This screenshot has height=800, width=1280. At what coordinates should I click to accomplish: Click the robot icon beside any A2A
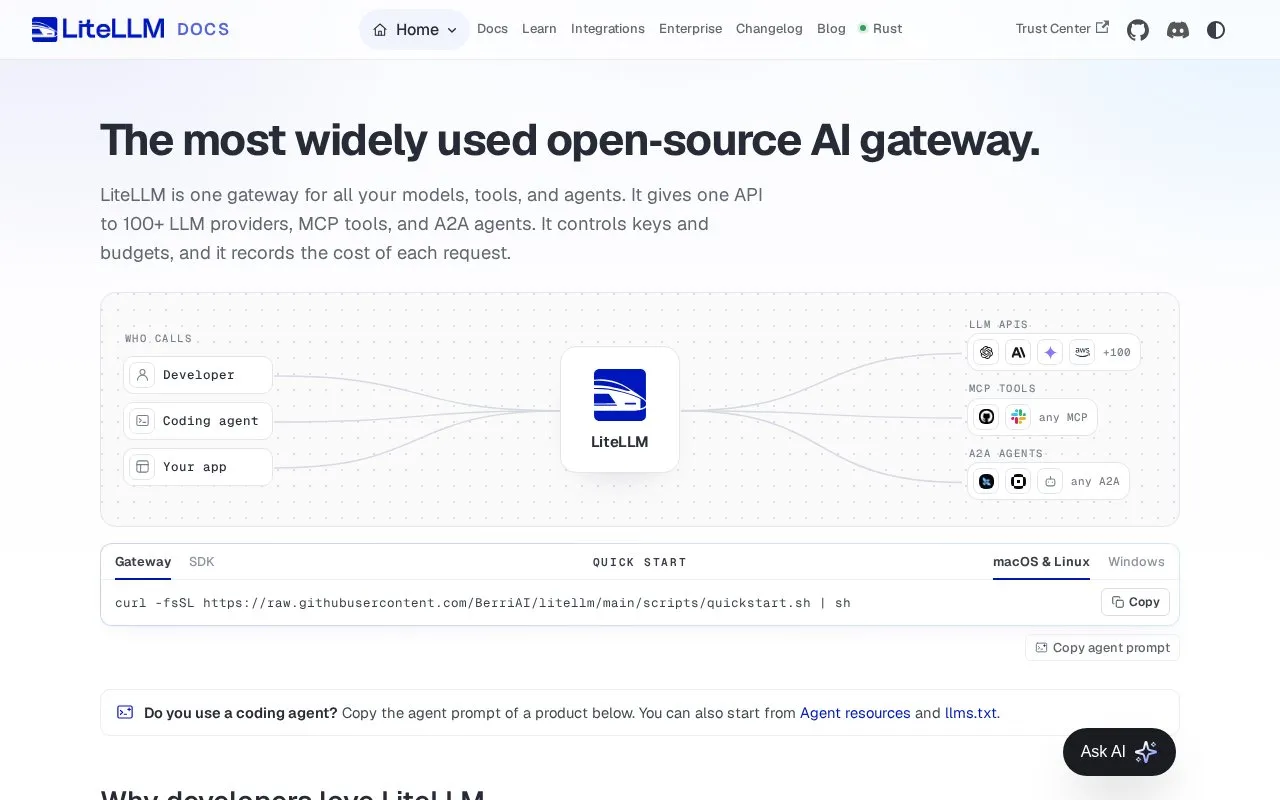pos(1050,481)
